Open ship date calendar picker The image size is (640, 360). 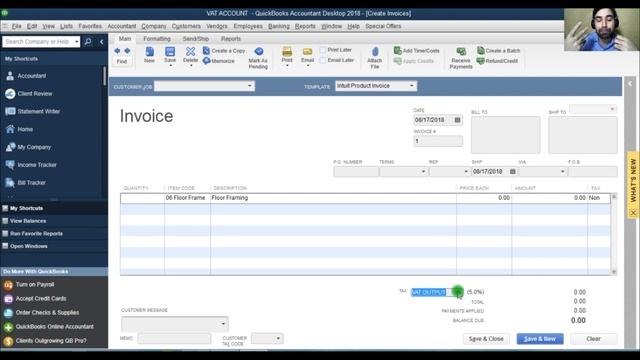[x=513, y=172]
